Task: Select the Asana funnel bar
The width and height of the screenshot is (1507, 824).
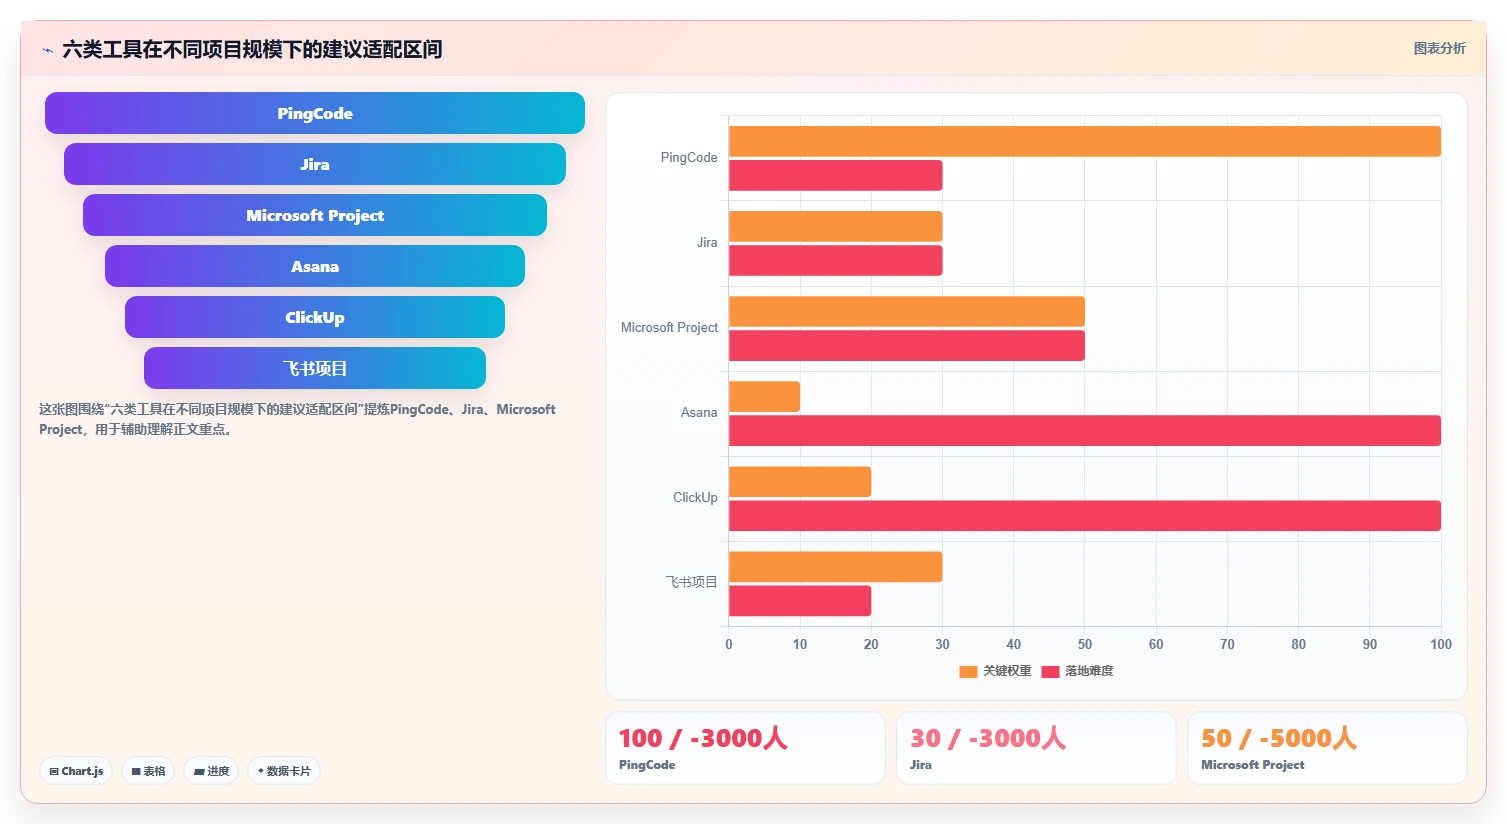Action: tap(315, 266)
